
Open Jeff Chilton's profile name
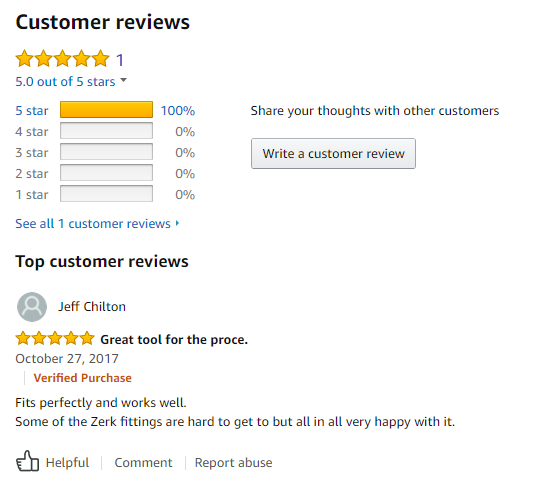pos(92,306)
